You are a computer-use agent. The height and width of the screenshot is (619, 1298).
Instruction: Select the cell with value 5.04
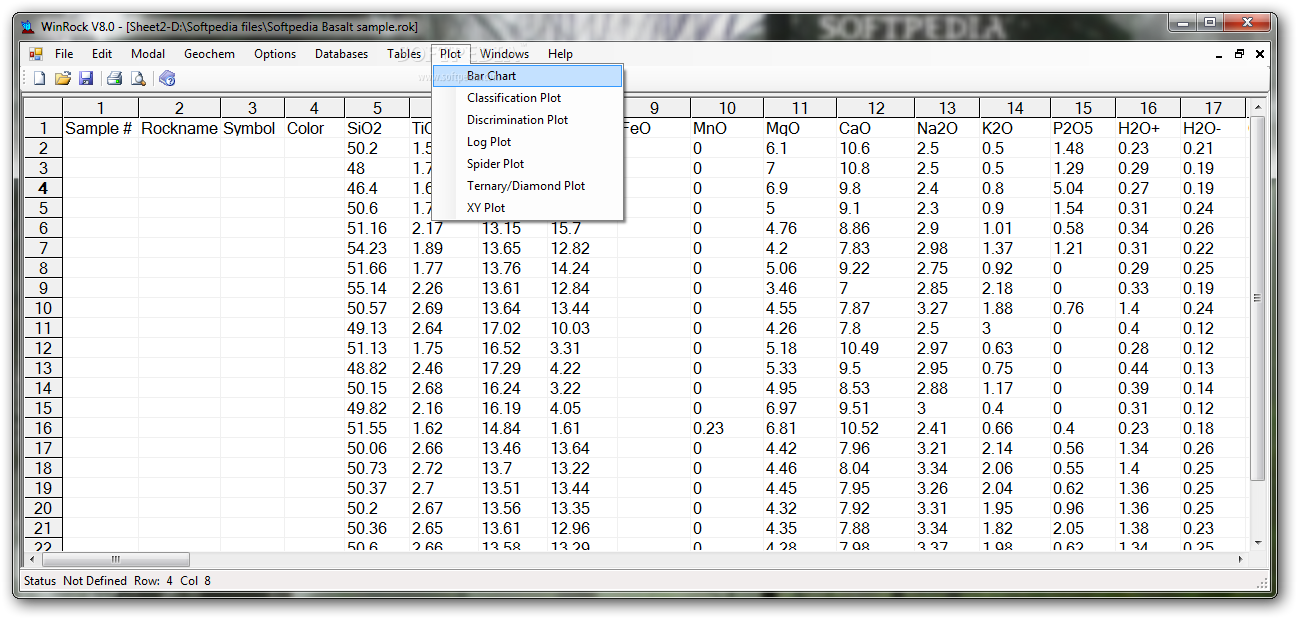click(1084, 188)
